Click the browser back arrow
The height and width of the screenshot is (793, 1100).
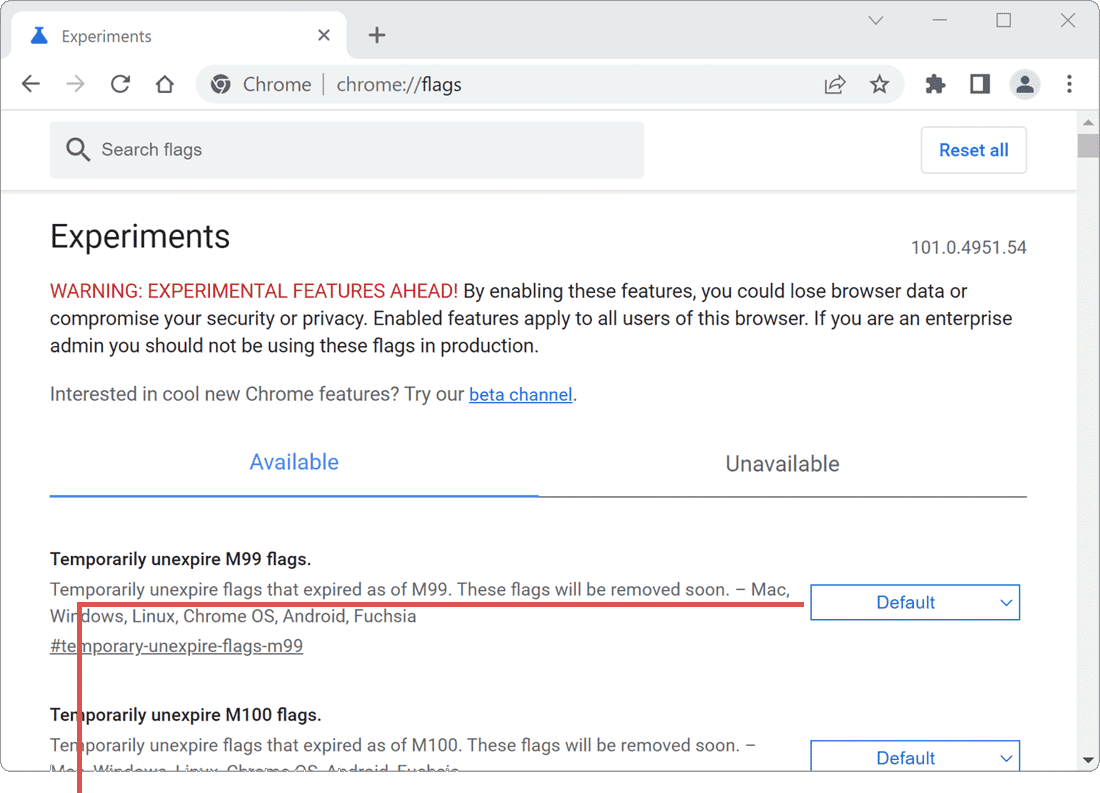pos(31,84)
